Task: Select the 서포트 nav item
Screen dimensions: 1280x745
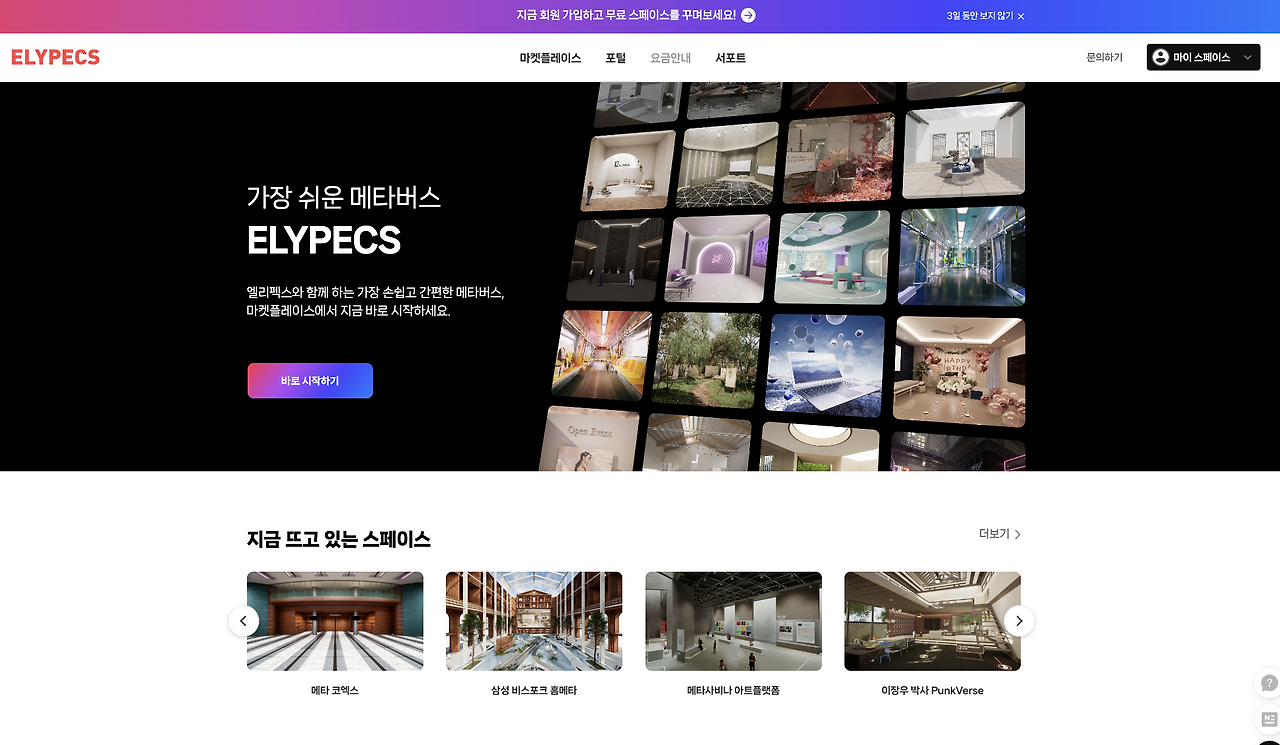Action: tap(729, 57)
